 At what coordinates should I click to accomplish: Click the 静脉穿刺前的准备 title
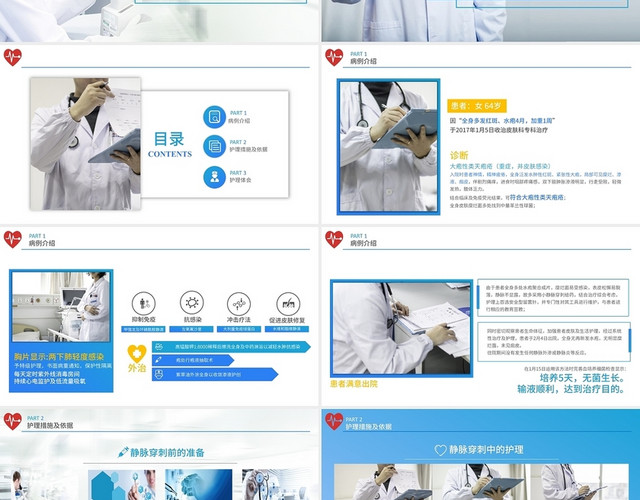[167, 452]
